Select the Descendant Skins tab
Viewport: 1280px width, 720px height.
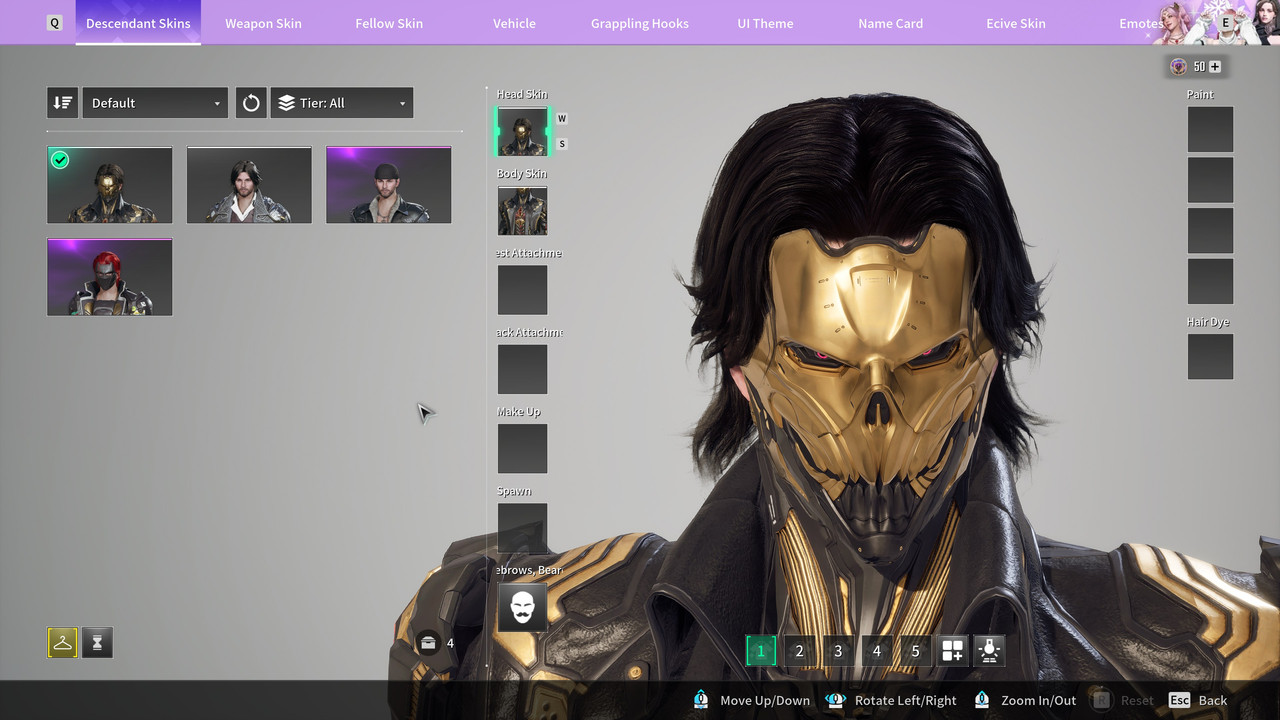(x=138, y=23)
